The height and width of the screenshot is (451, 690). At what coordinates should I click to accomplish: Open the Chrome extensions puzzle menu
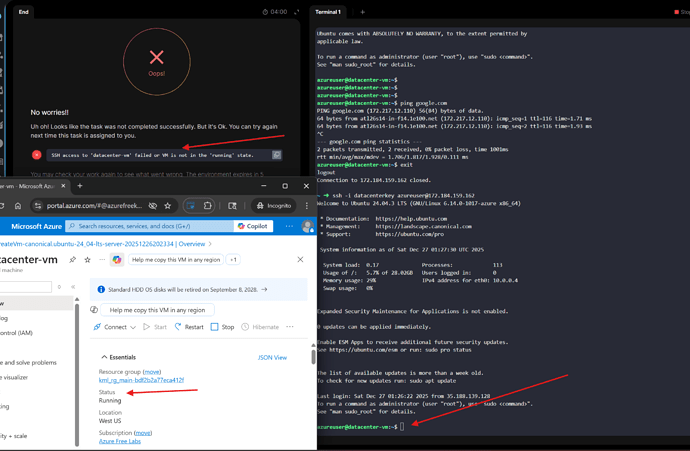pyautogui.click(x=207, y=205)
